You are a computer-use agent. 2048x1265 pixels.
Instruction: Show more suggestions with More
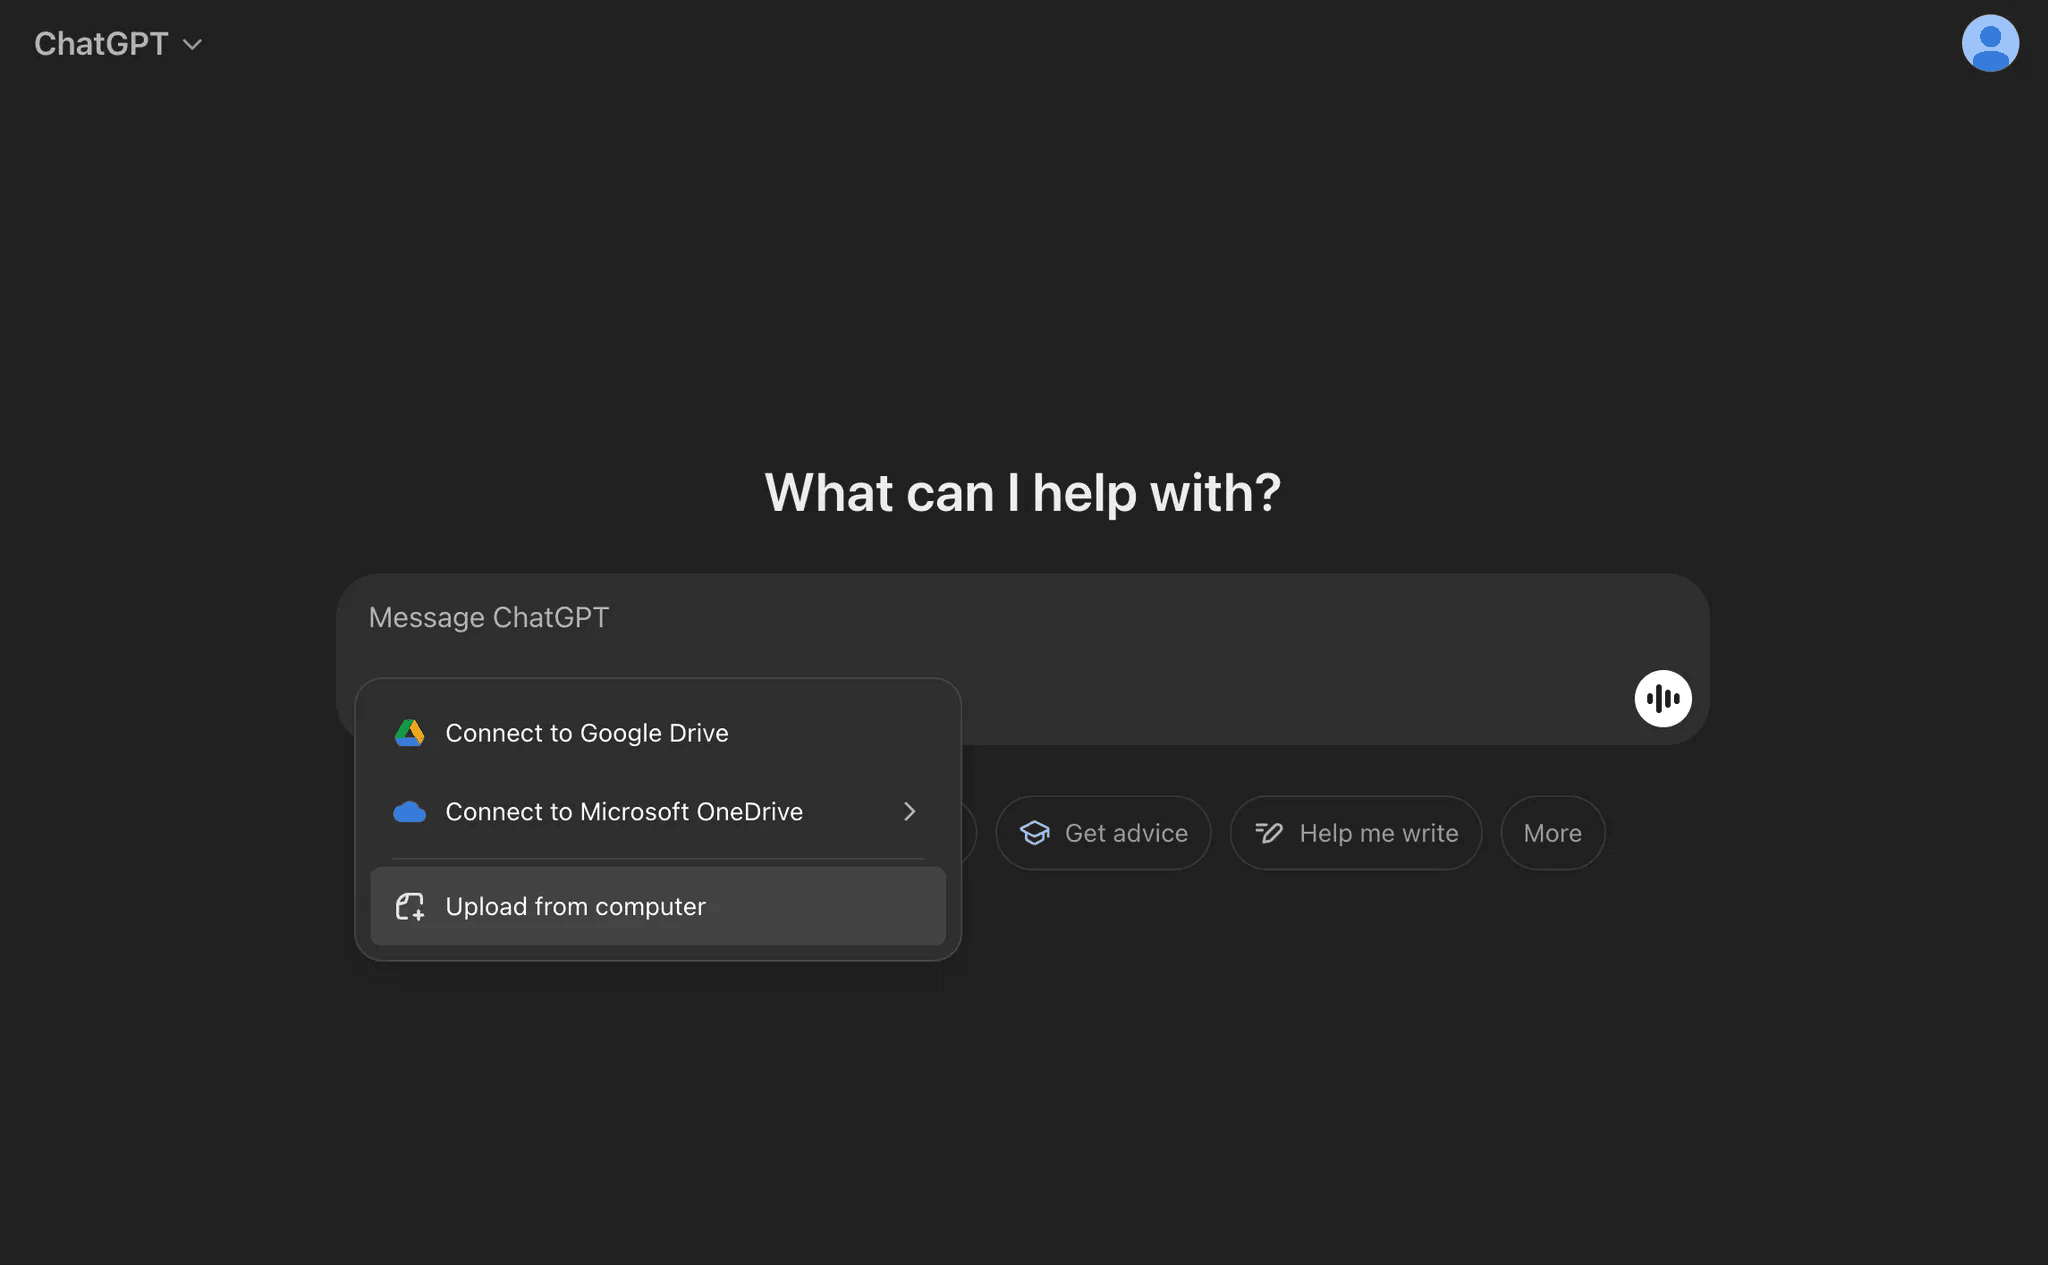[1552, 833]
